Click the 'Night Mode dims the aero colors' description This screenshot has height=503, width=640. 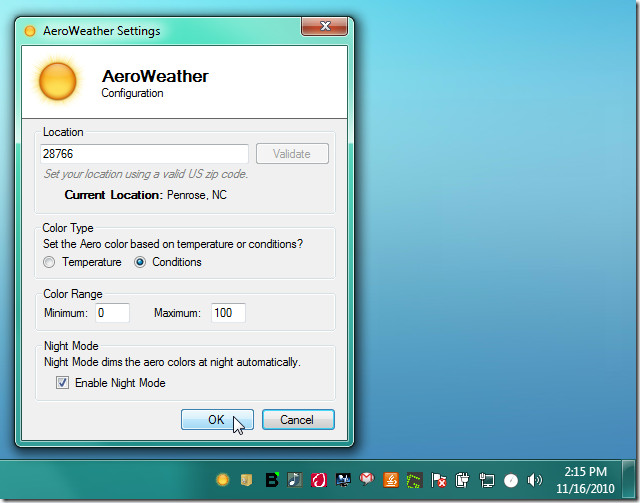tap(172, 363)
